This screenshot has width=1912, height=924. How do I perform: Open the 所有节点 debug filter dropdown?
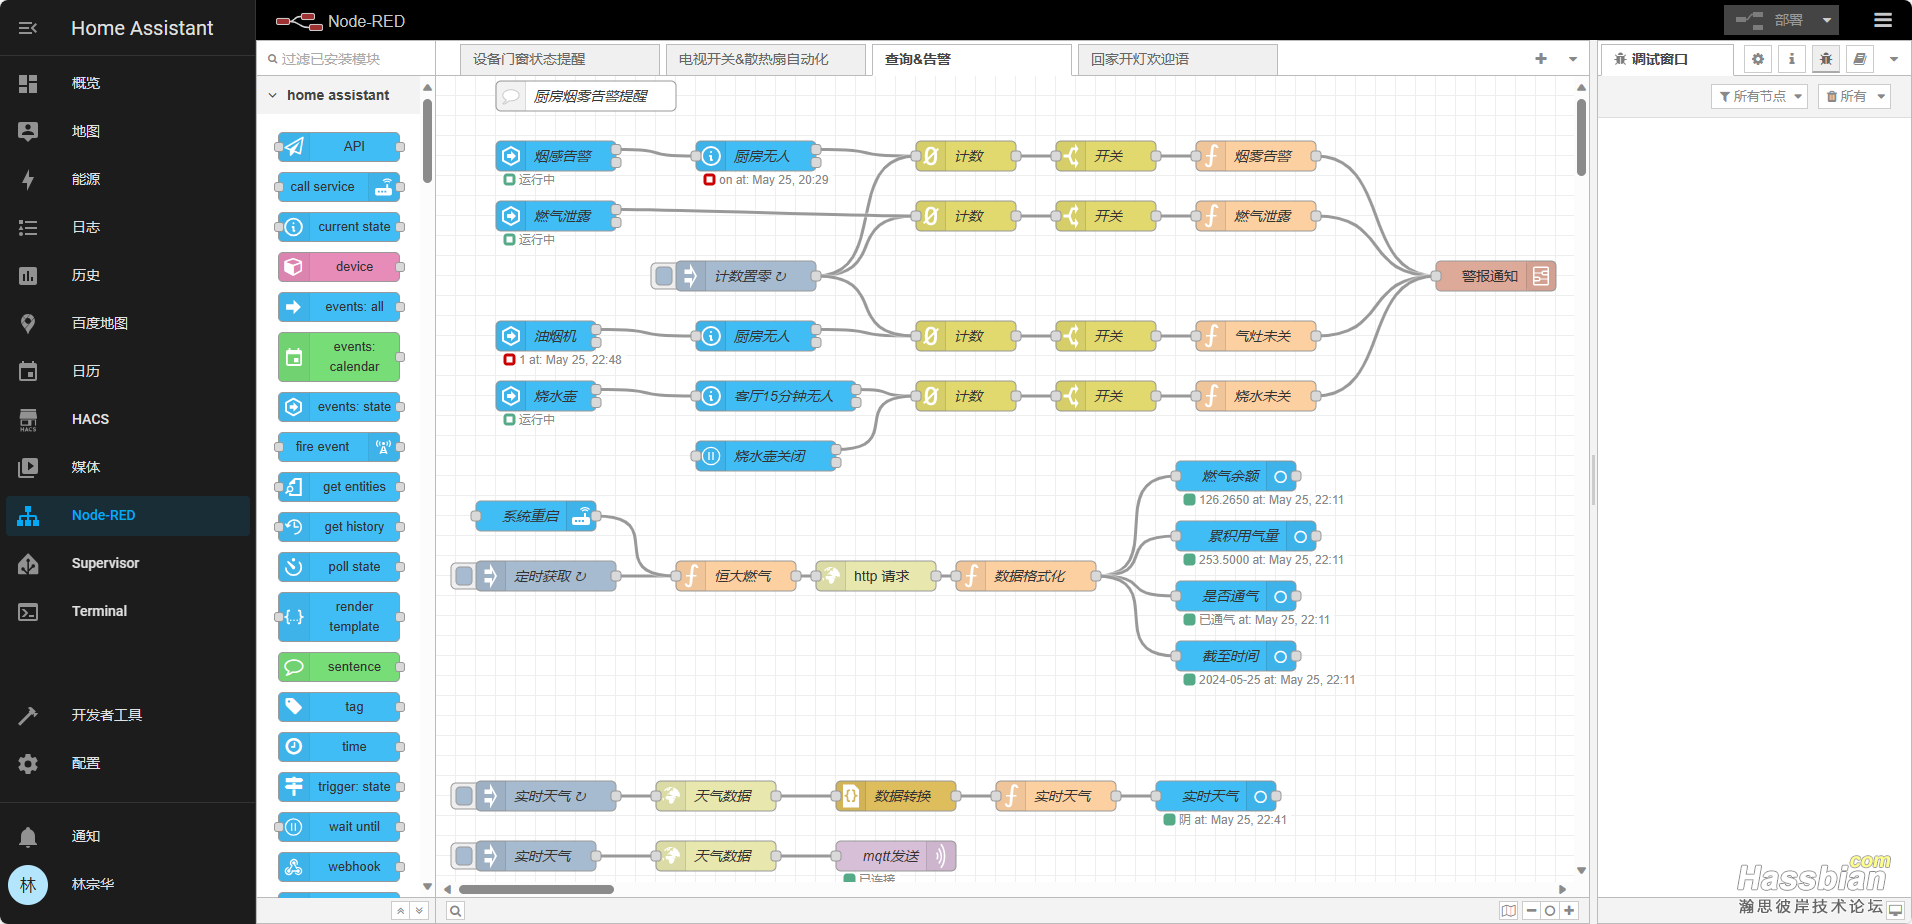[x=1760, y=96]
